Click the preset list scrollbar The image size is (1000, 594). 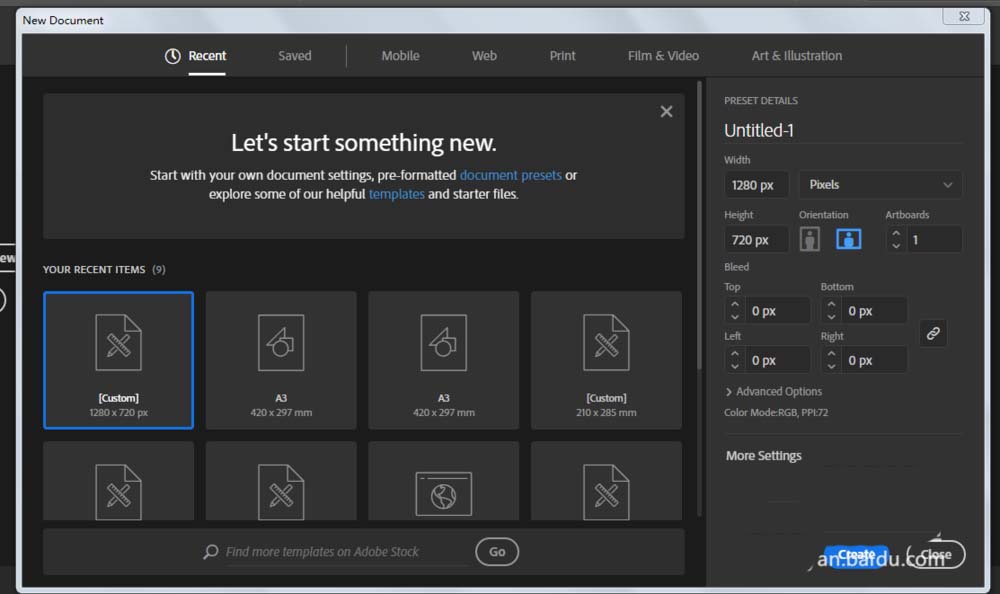coord(700,225)
